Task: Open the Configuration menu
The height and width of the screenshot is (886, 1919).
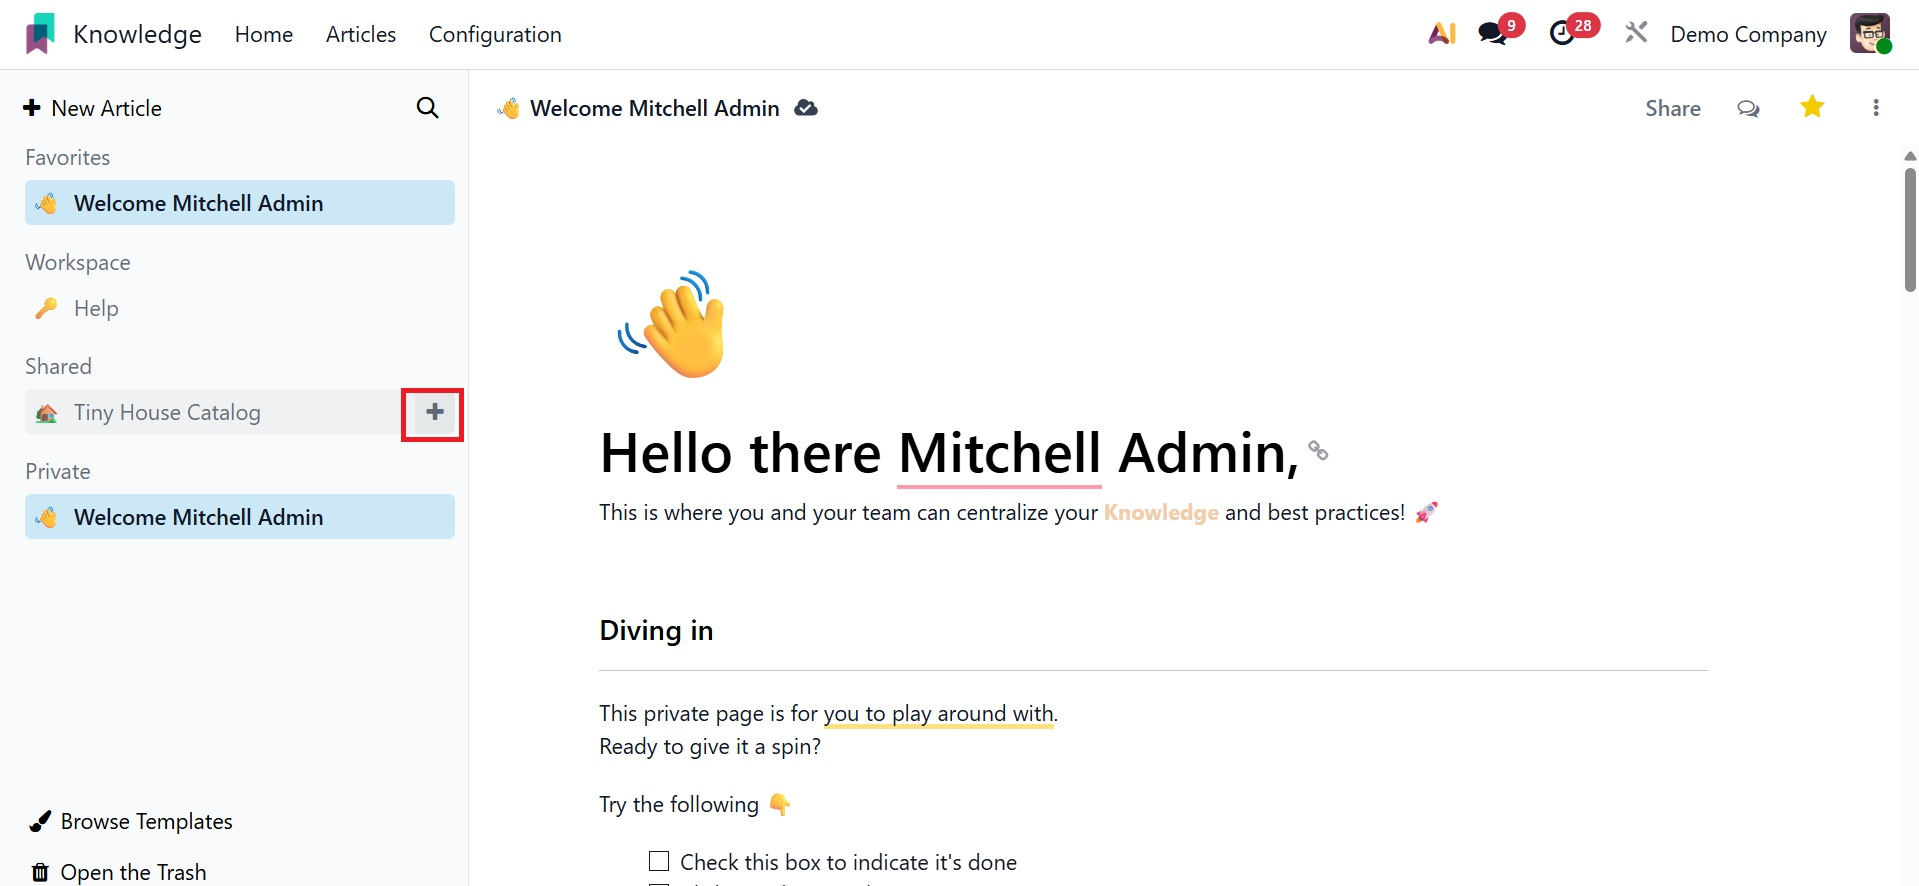Action: pos(495,34)
